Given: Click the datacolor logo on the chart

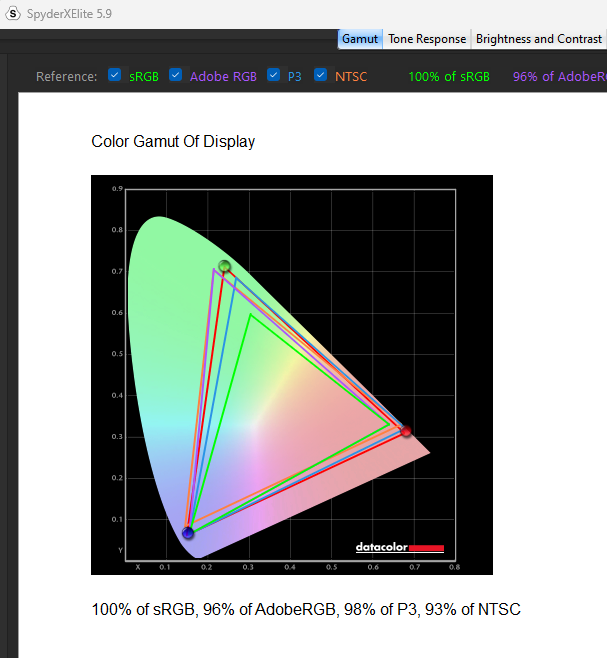Looking at the screenshot, I should point(399,547).
